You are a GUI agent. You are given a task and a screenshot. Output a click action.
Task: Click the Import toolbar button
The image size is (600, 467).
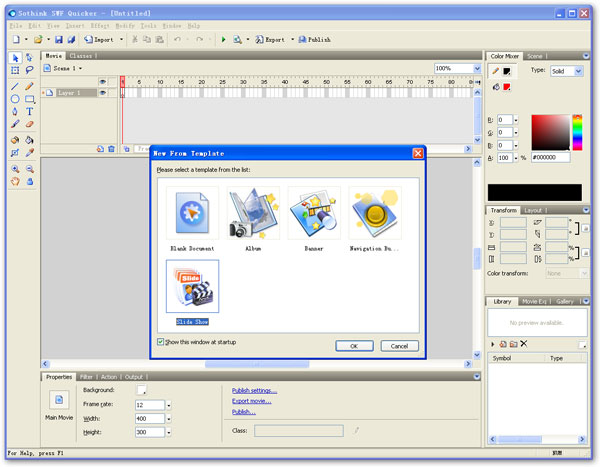[x=99, y=39]
